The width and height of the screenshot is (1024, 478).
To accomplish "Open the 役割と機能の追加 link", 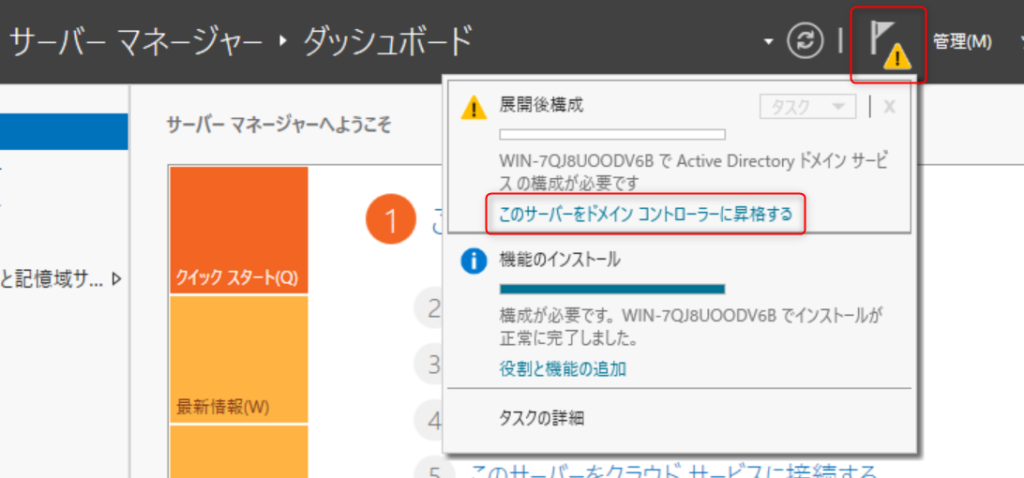I will click(x=563, y=368).
